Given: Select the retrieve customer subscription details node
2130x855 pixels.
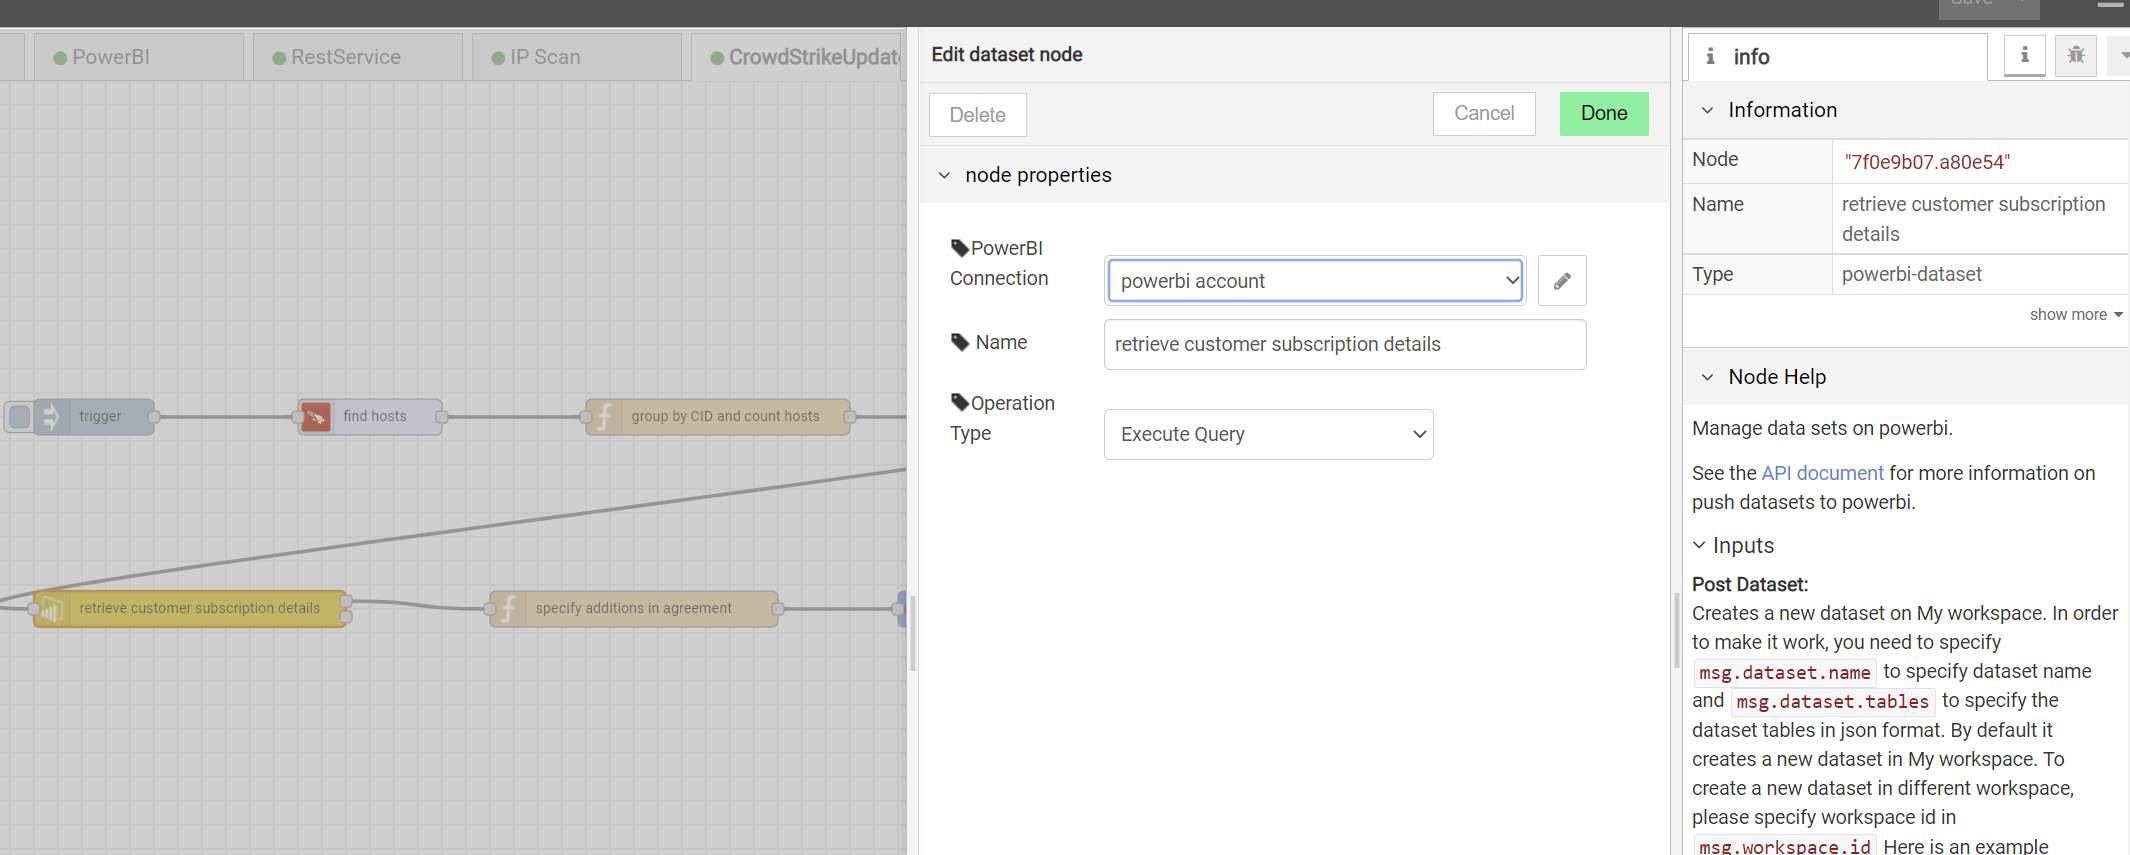Looking at the screenshot, I should tap(190, 608).
